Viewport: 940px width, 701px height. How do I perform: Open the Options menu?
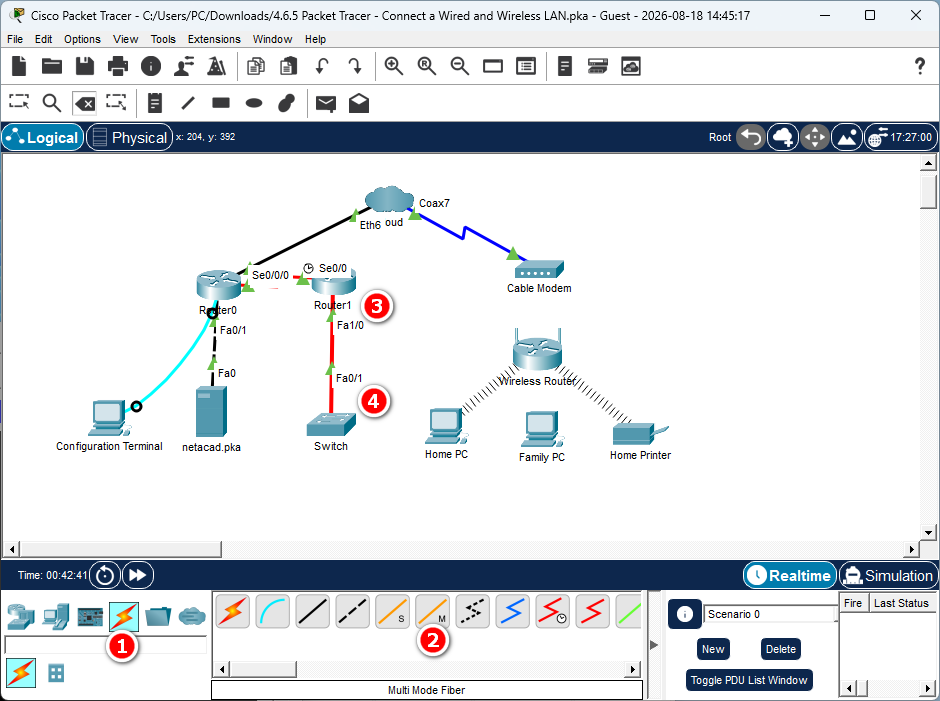click(x=82, y=39)
